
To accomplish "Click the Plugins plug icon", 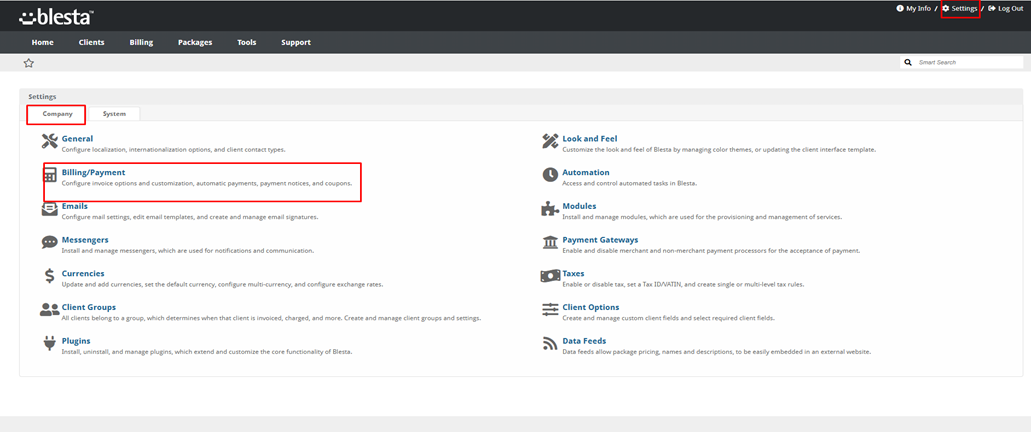I will (x=50, y=344).
